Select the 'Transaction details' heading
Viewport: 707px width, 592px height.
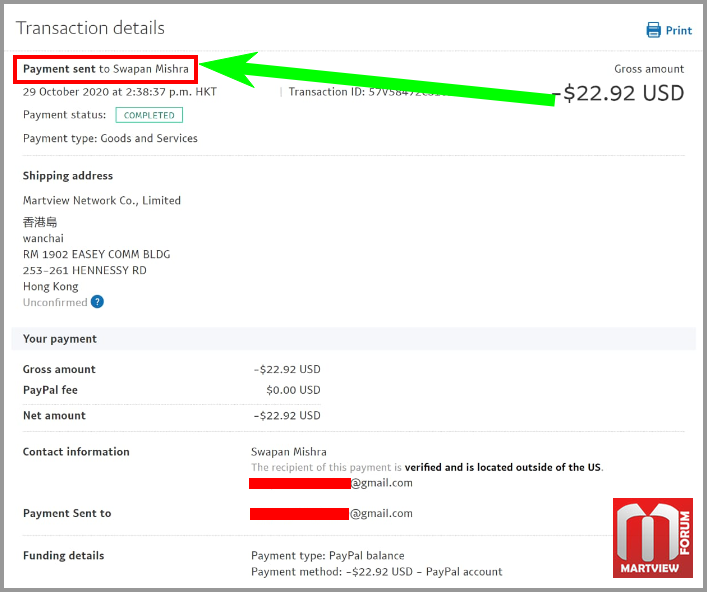click(x=90, y=28)
